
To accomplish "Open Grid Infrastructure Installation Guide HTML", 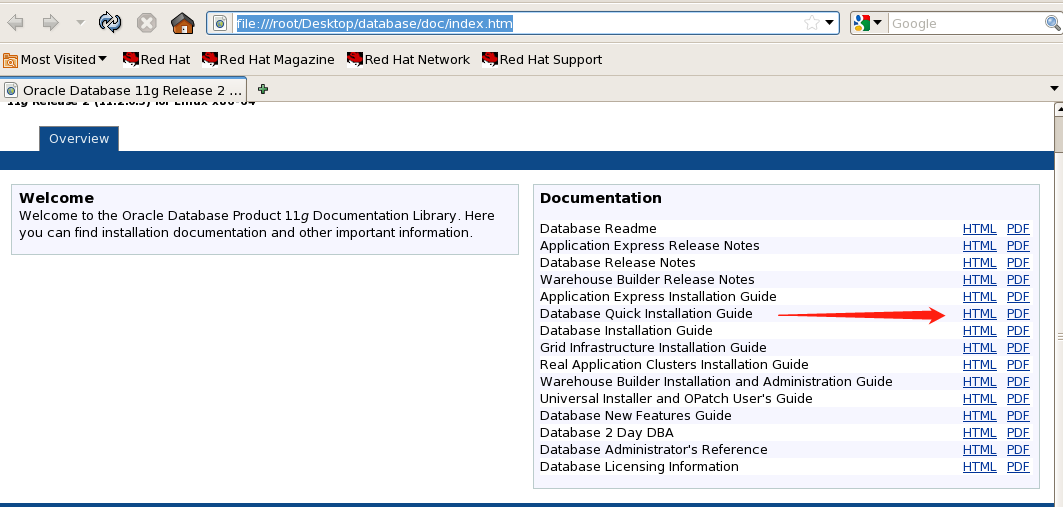I will pyautogui.click(x=980, y=348).
